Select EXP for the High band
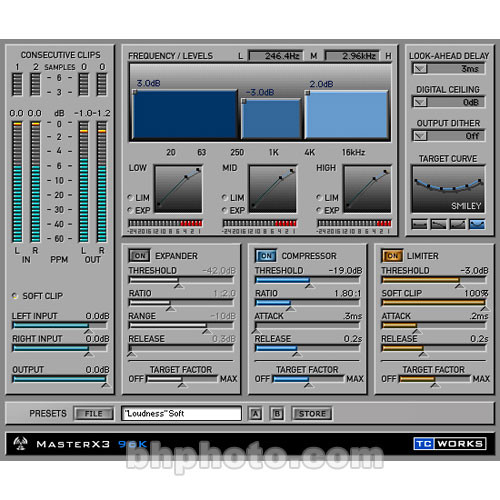This screenshot has height=500, width=500. click(x=319, y=210)
